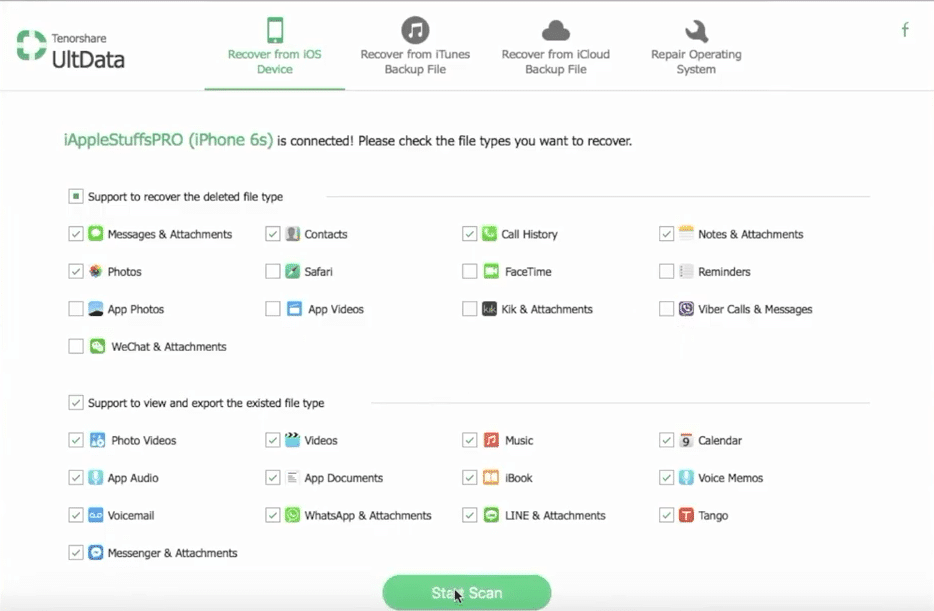The image size is (934, 611).
Task: Click the FaceTime camera icon
Action: (x=490, y=272)
